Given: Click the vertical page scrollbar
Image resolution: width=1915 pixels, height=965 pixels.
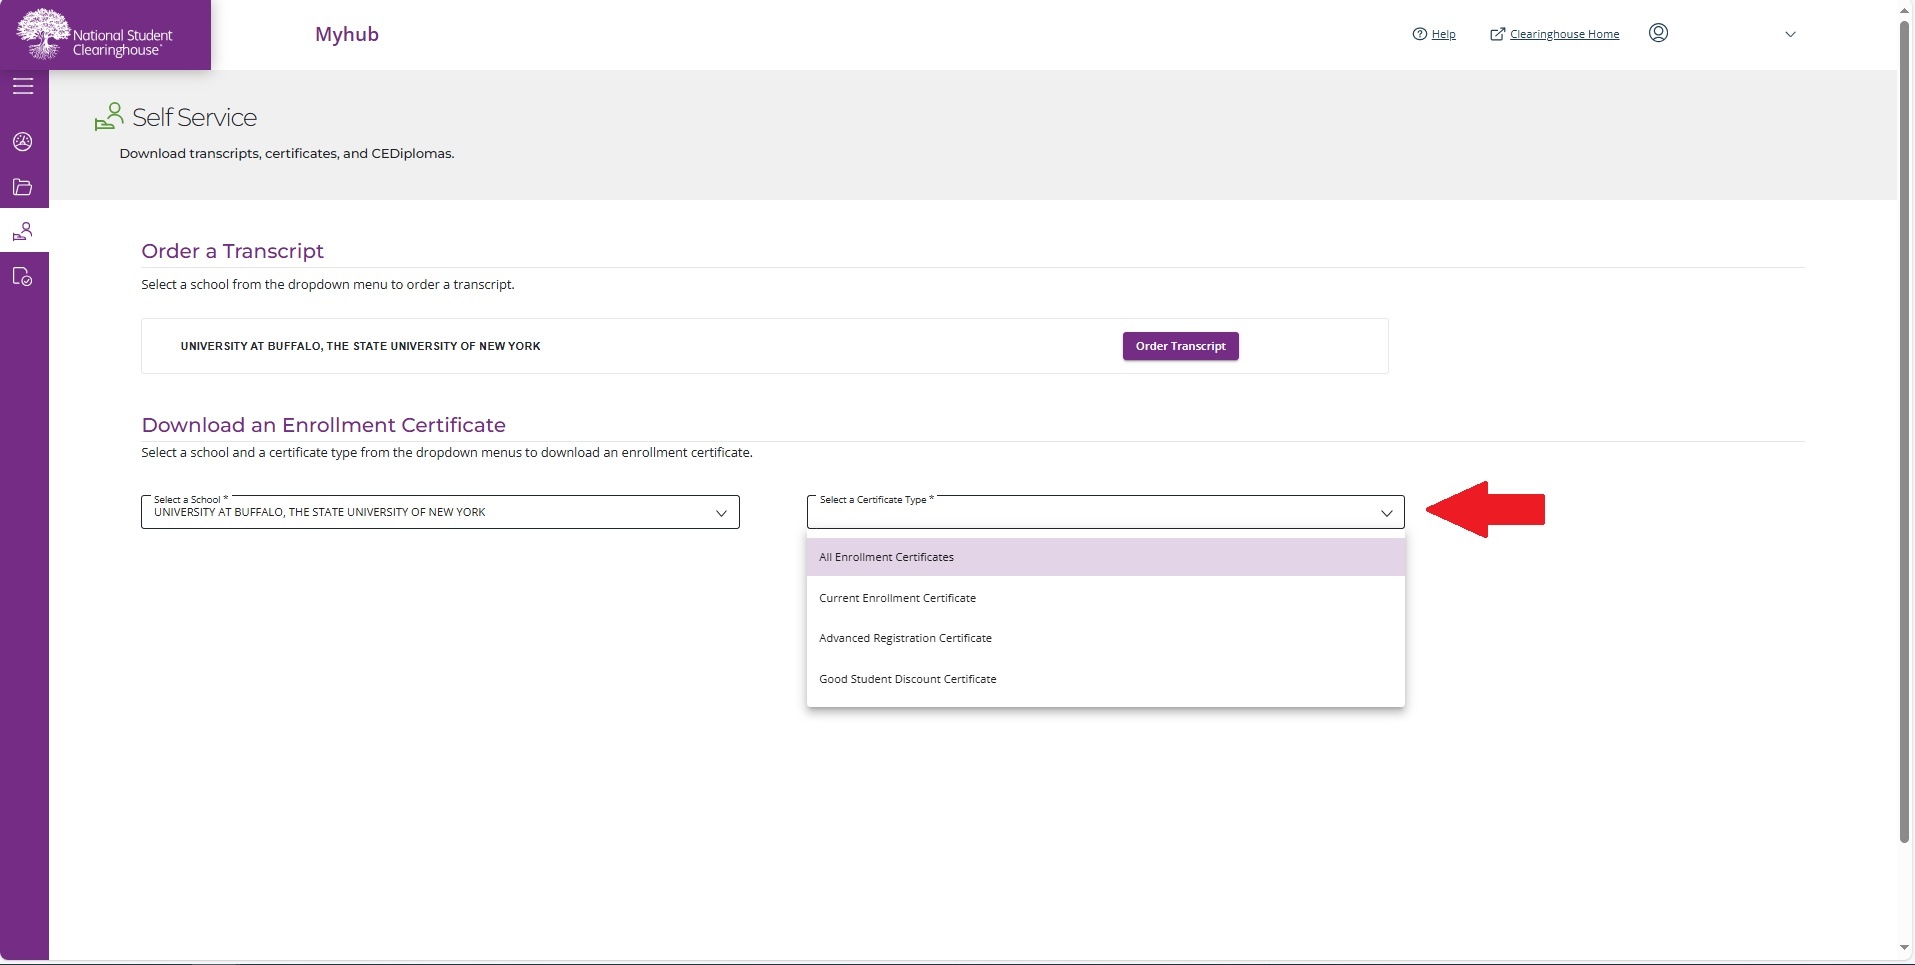Looking at the screenshot, I should tap(1904, 430).
